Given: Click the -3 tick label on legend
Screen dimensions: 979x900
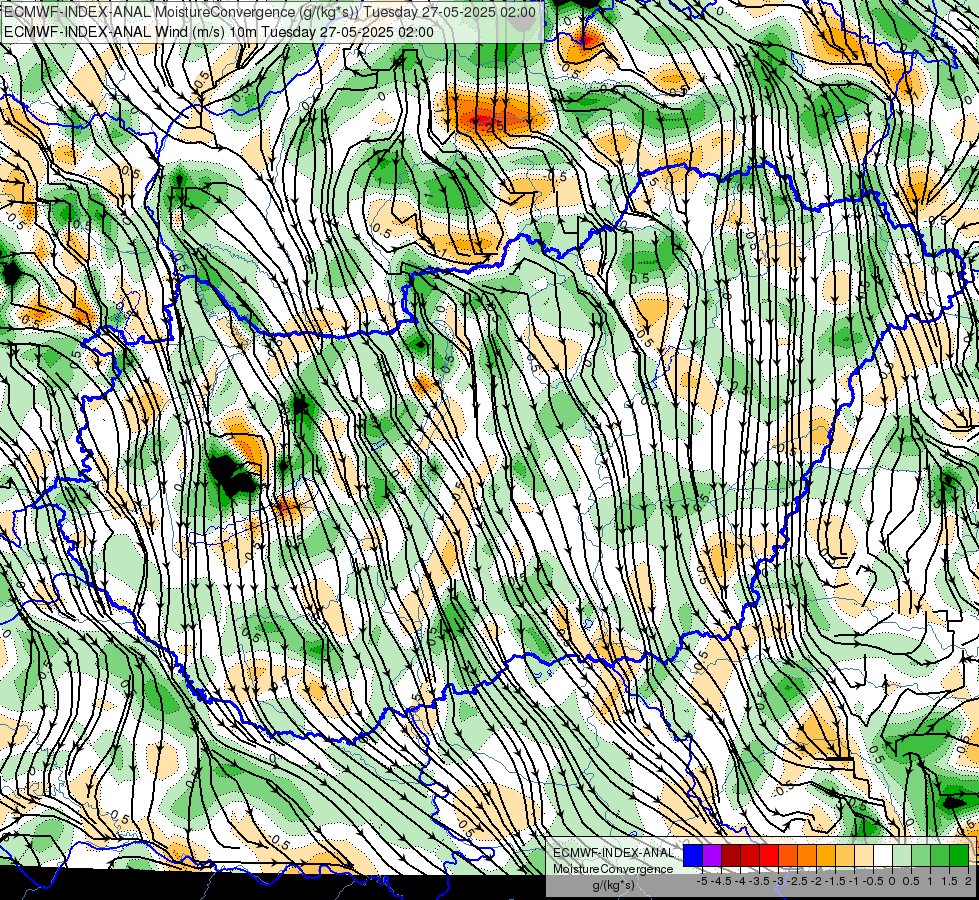Looking at the screenshot, I should pyautogui.click(x=778, y=881).
